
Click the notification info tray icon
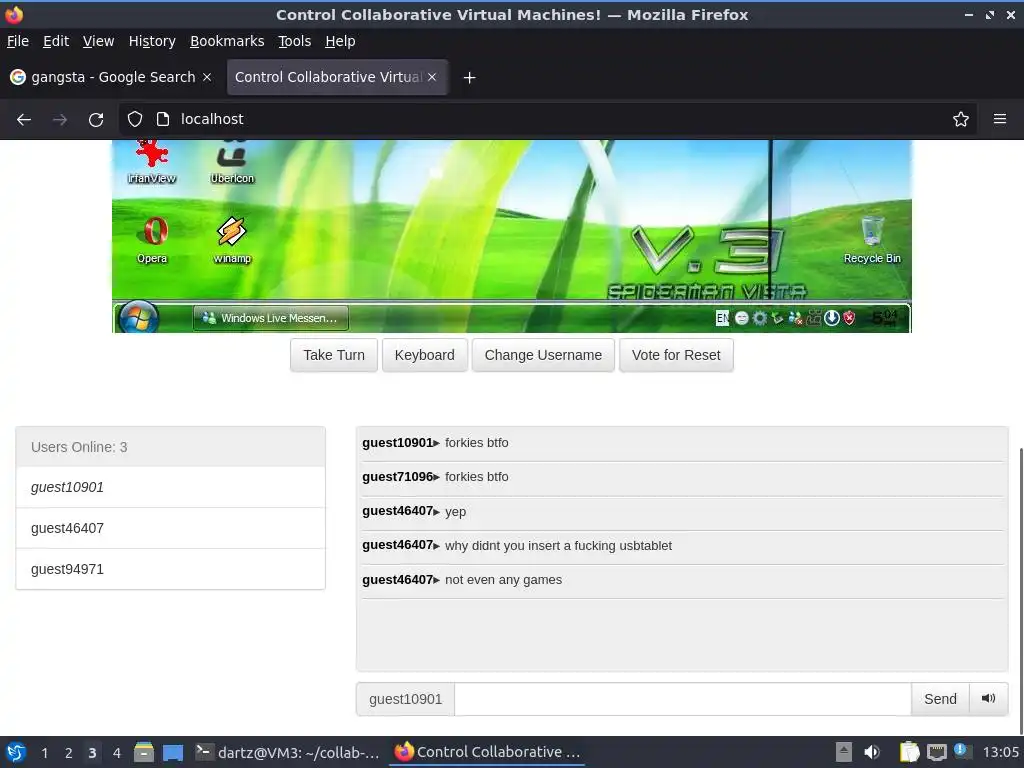point(962,751)
